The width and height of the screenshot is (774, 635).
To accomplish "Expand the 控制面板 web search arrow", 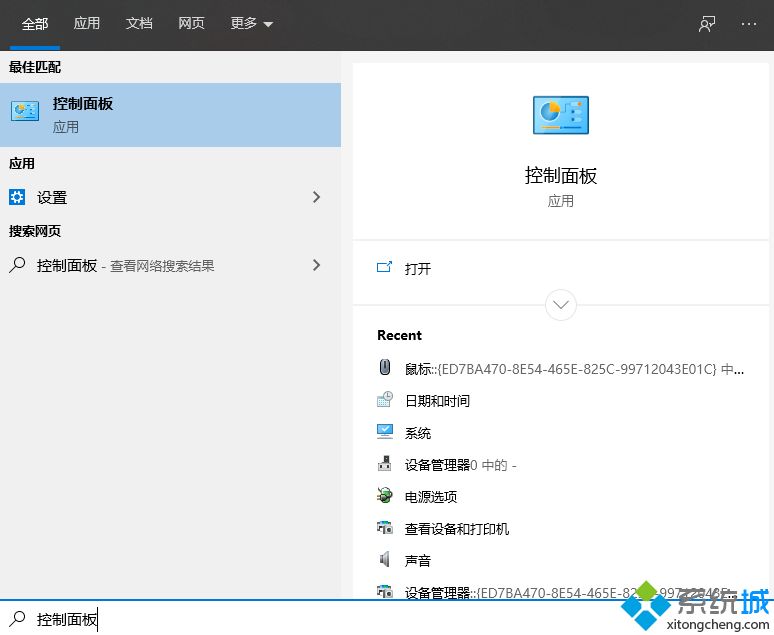I will point(316,265).
